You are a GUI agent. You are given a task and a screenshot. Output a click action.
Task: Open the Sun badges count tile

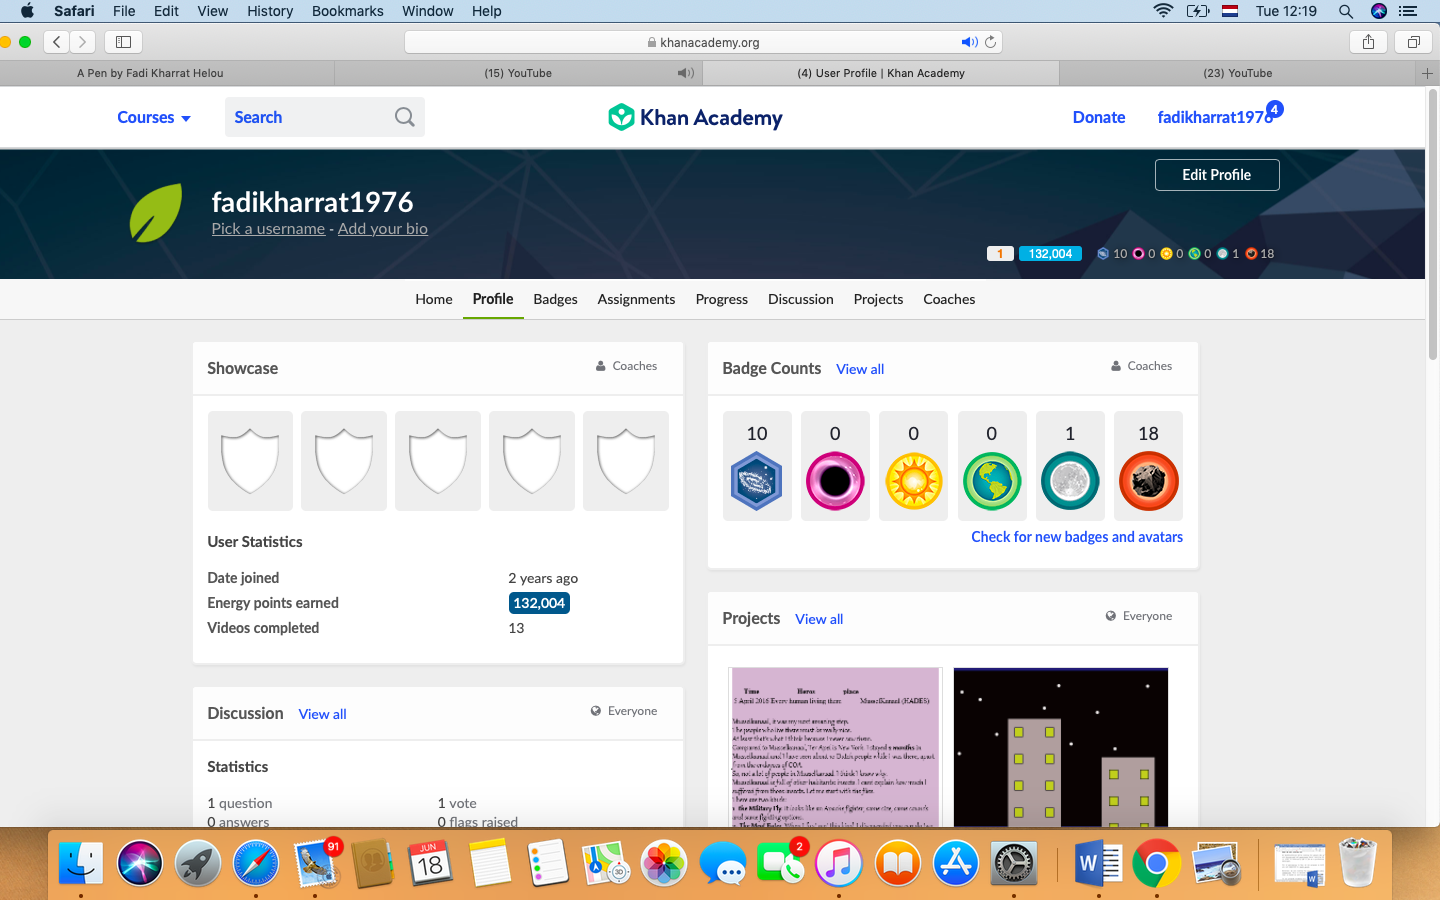[x=913, y=466]
